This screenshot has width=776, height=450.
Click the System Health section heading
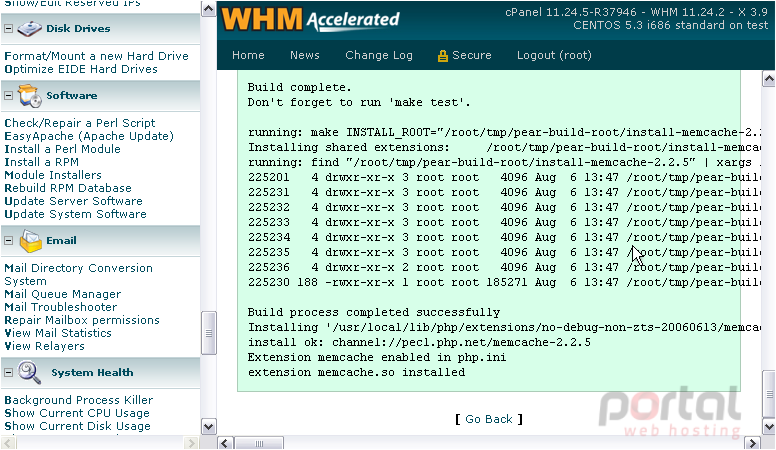click(92, 372)
